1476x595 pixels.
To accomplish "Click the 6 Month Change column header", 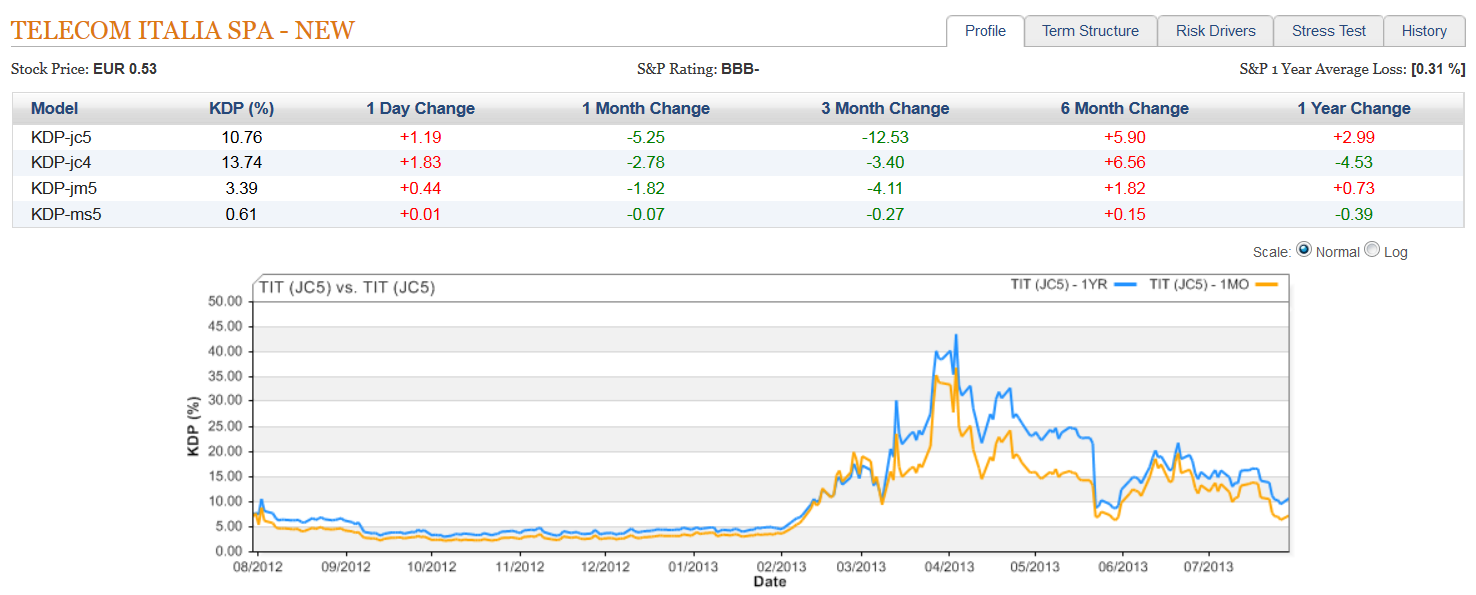I will click(x=1125, y=108).
